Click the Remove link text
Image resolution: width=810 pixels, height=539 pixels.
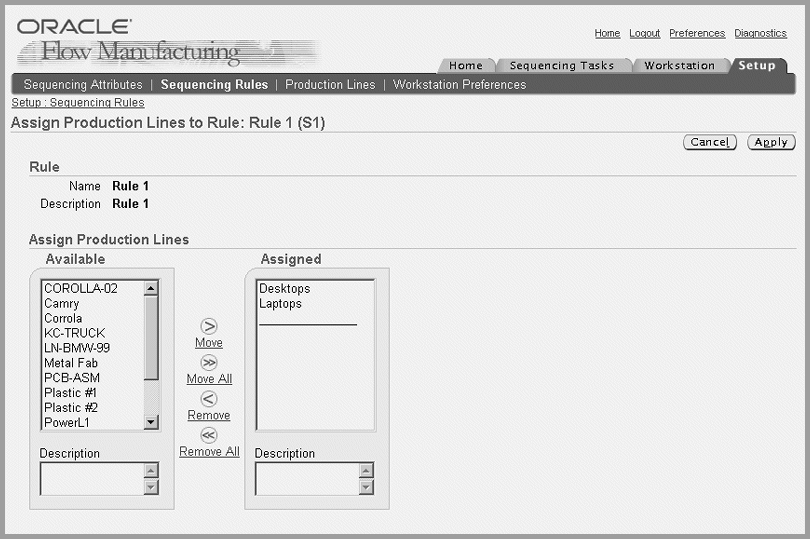(x=209, y=415)
